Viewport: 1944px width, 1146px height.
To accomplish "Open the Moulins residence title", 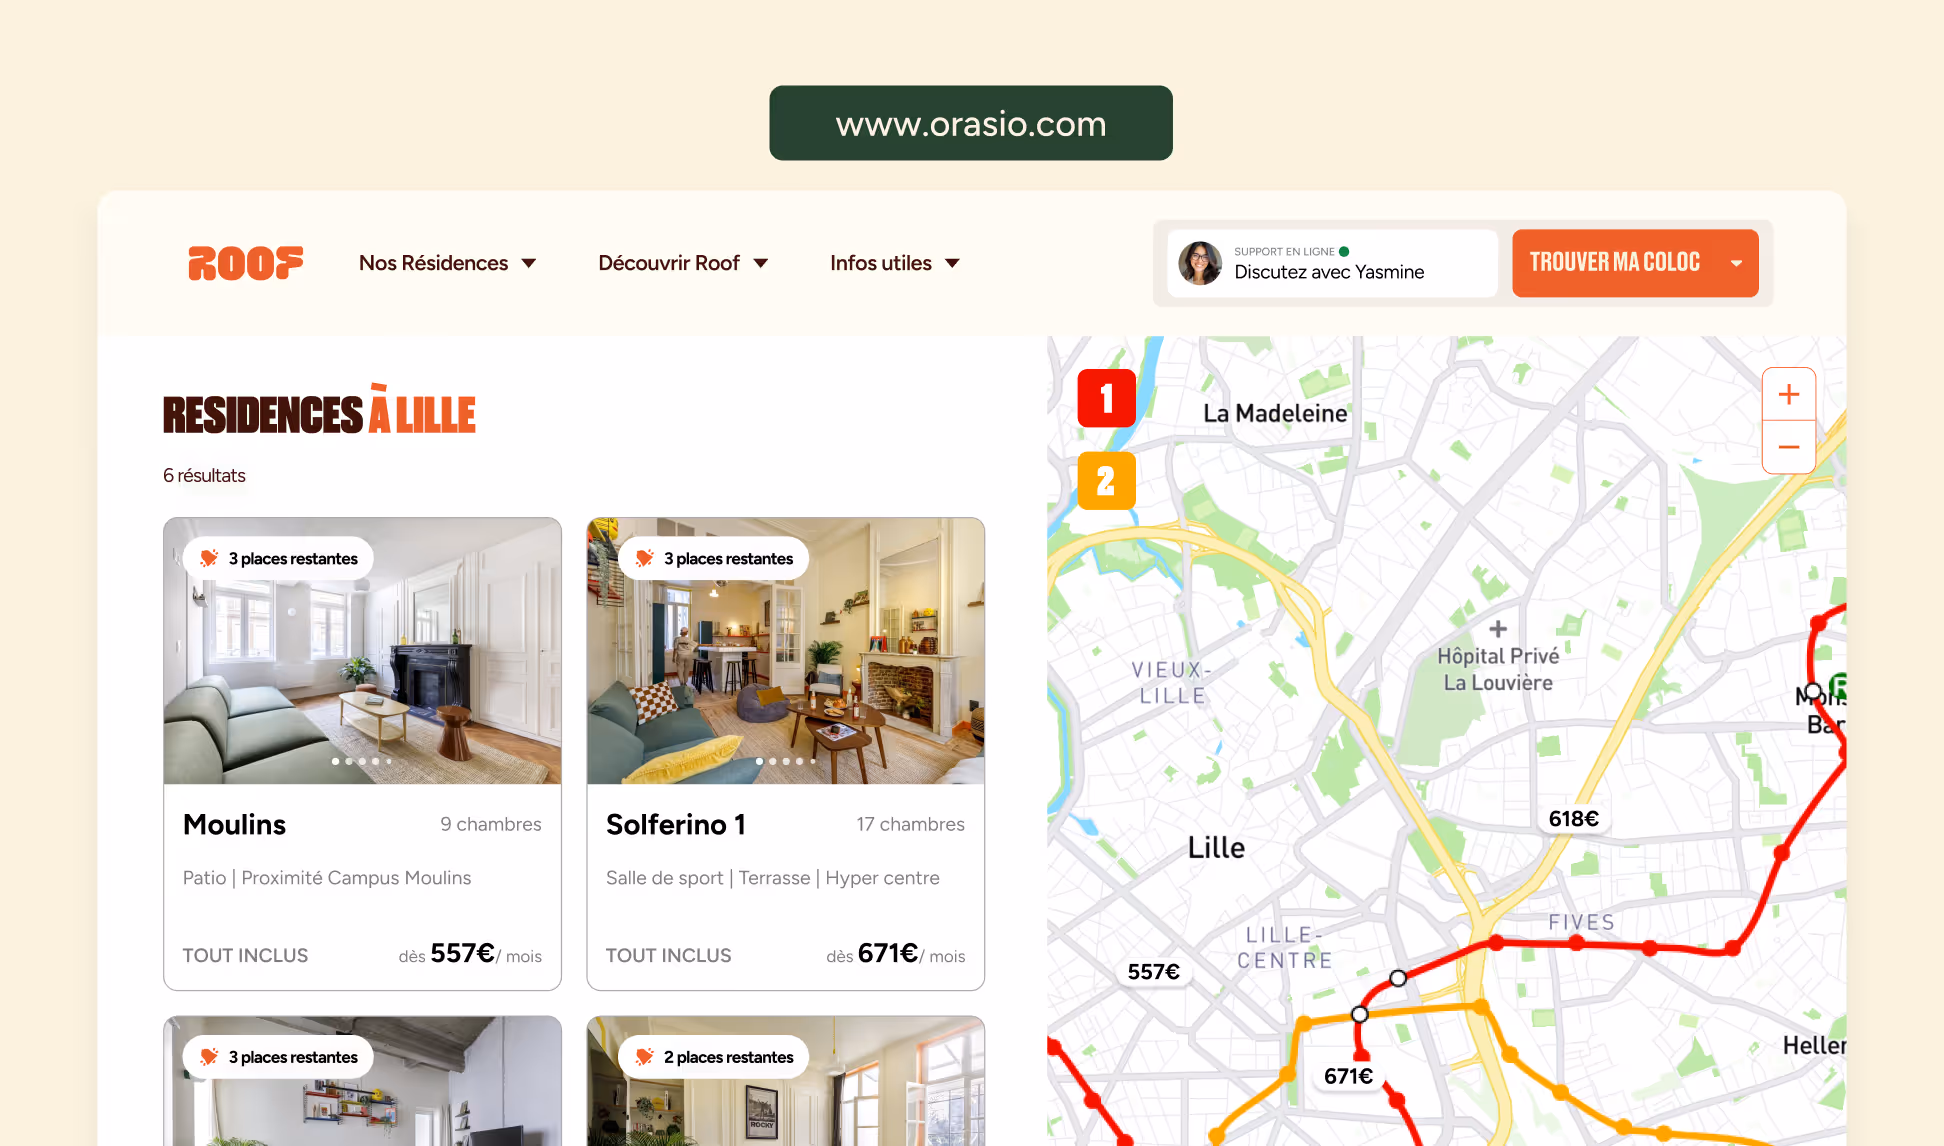I will (235, 824).
